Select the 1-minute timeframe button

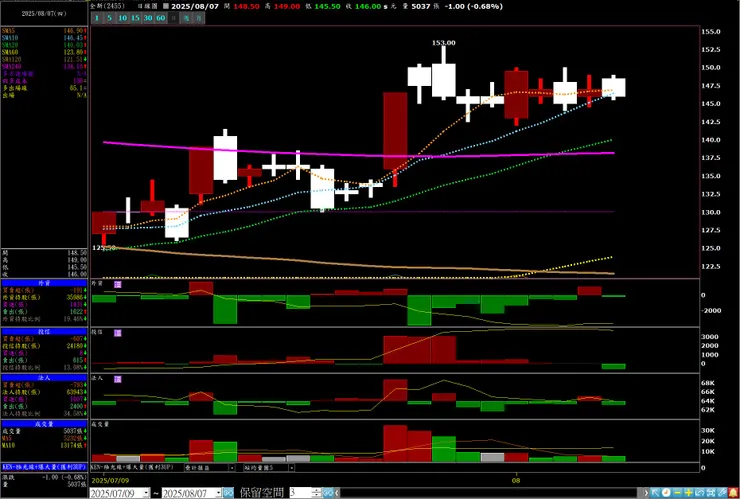(96, 18)
